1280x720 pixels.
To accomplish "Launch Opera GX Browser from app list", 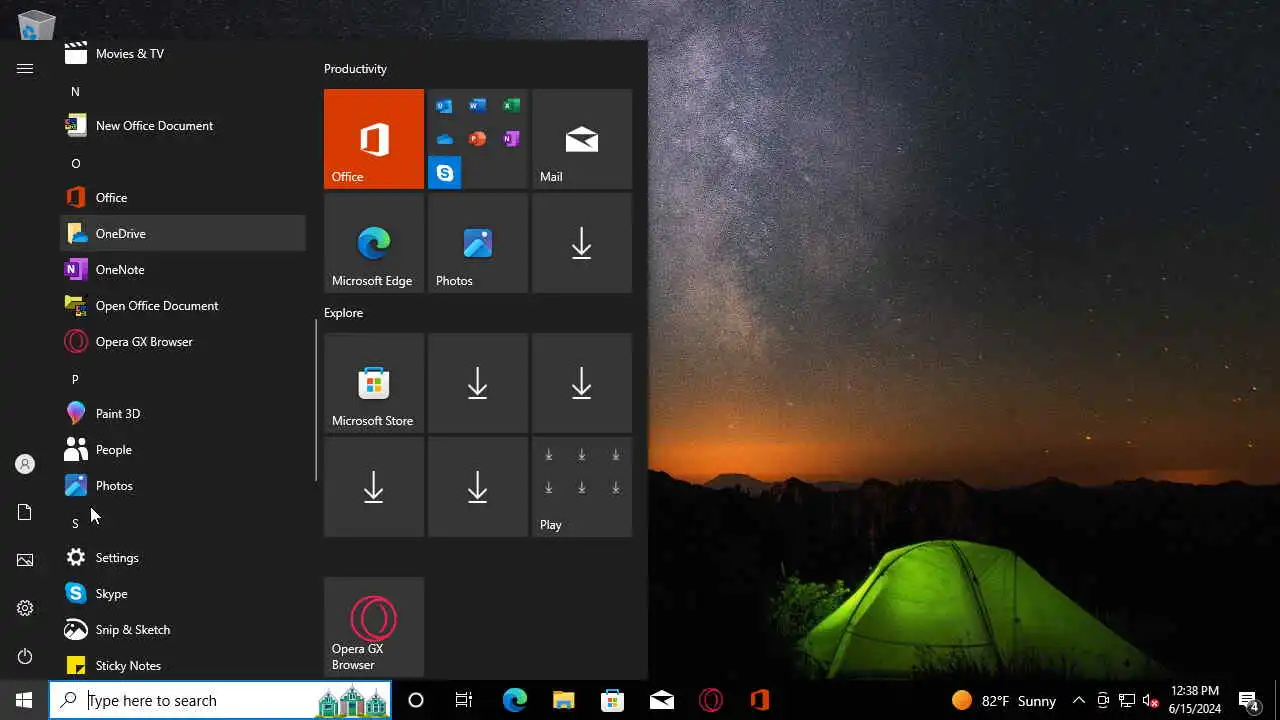I will [183, 342].
